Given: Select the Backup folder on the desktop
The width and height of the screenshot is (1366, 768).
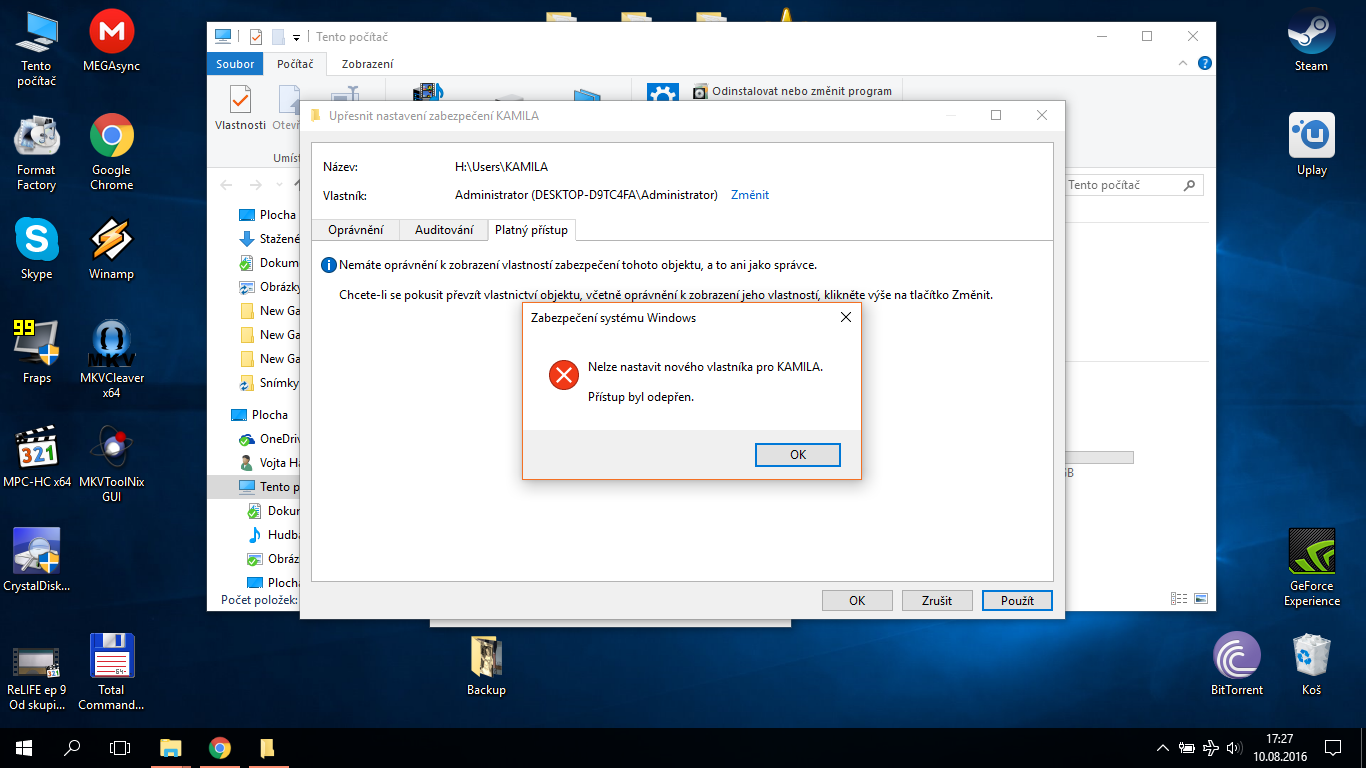Looking at the screenshot, I should pos(487,667).
